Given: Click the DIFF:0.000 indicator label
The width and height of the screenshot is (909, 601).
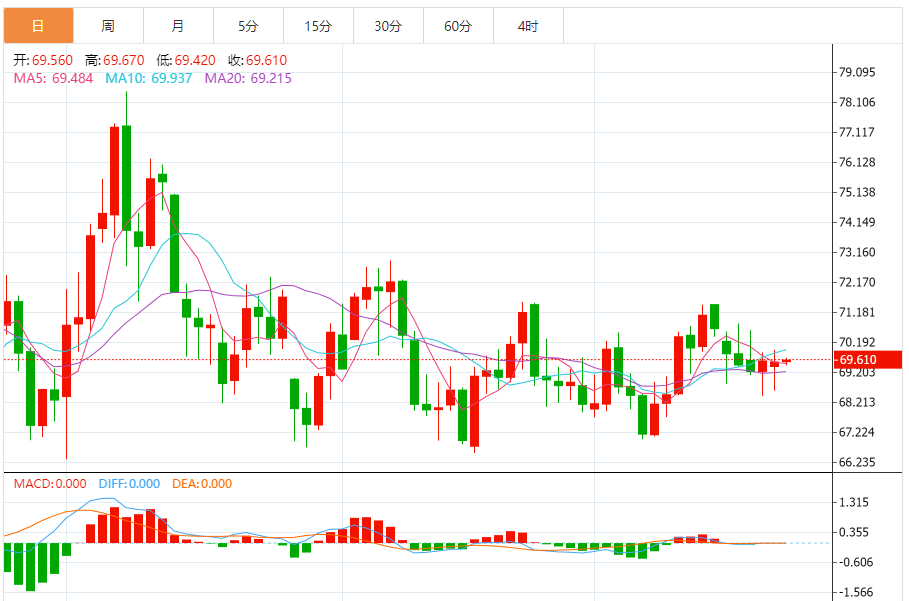Looking at the screenshot, I should pyautogui.click(x=129, y=483).
